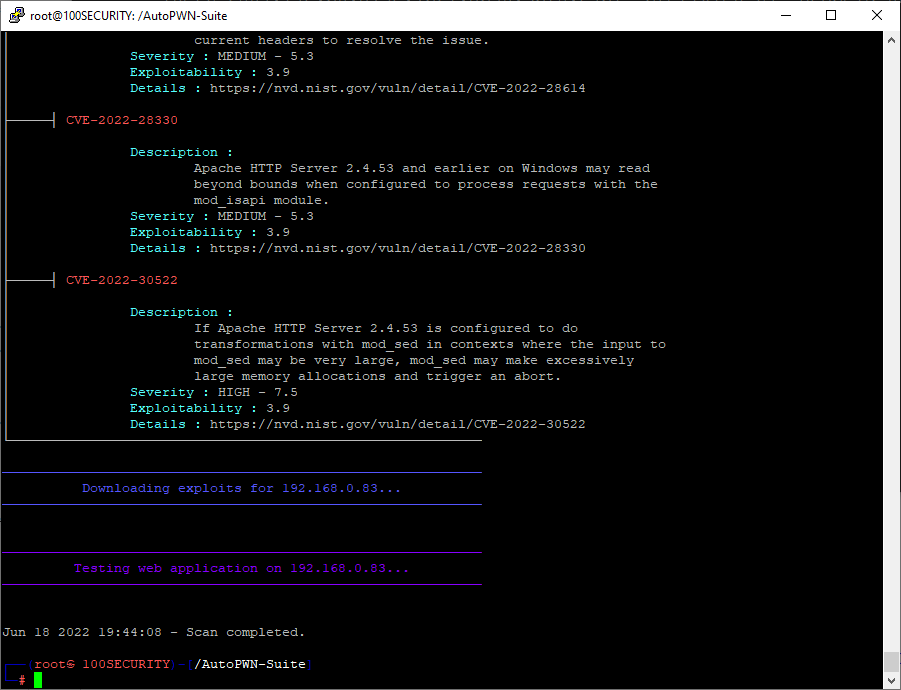Viewport: 901px width, 690px height.
Task: Click 'Apache HTTP Server 2.4.53 and earlier' line
Action: point(422,168)
